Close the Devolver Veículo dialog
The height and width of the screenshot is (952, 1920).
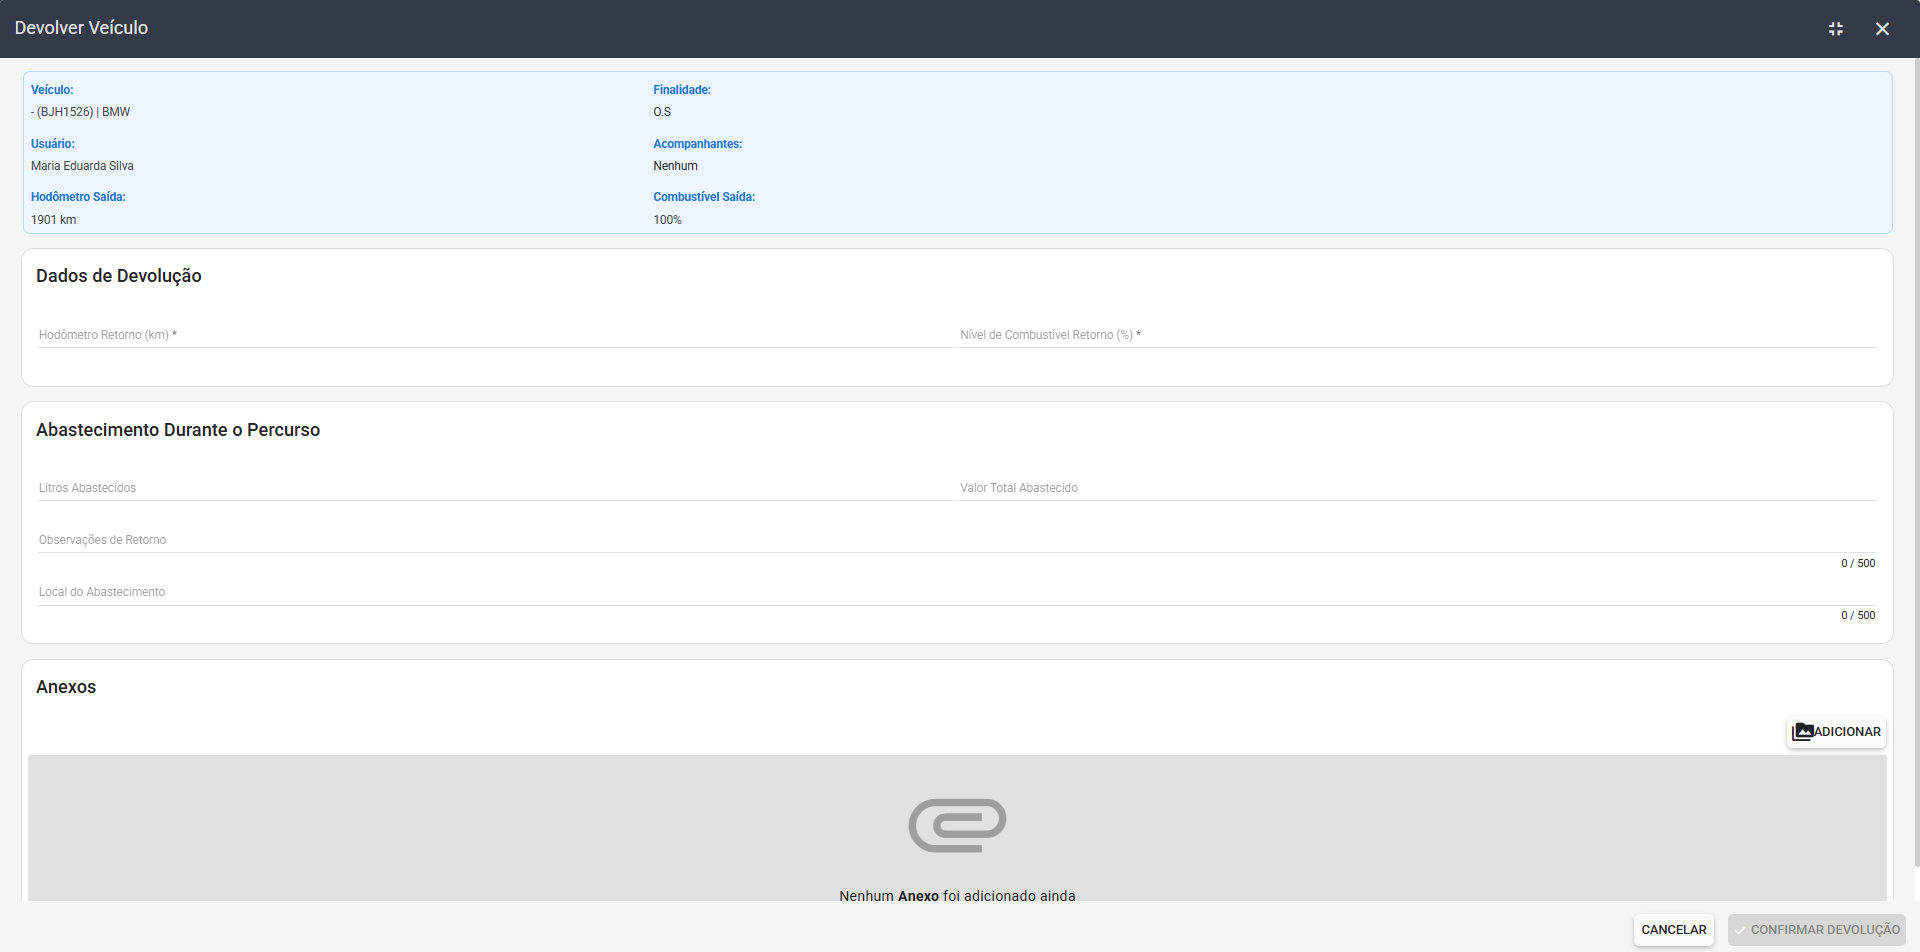coord(1882,29)
